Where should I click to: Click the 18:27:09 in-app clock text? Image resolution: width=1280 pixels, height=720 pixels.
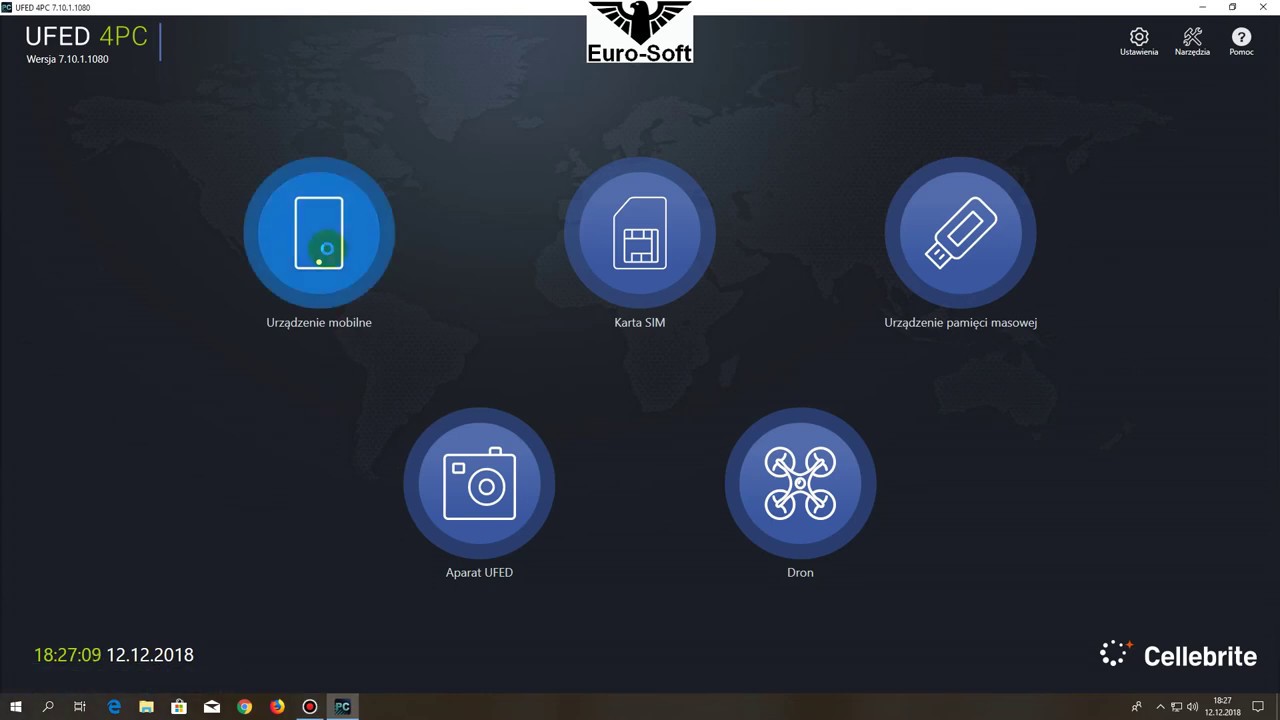click(67, 655)
